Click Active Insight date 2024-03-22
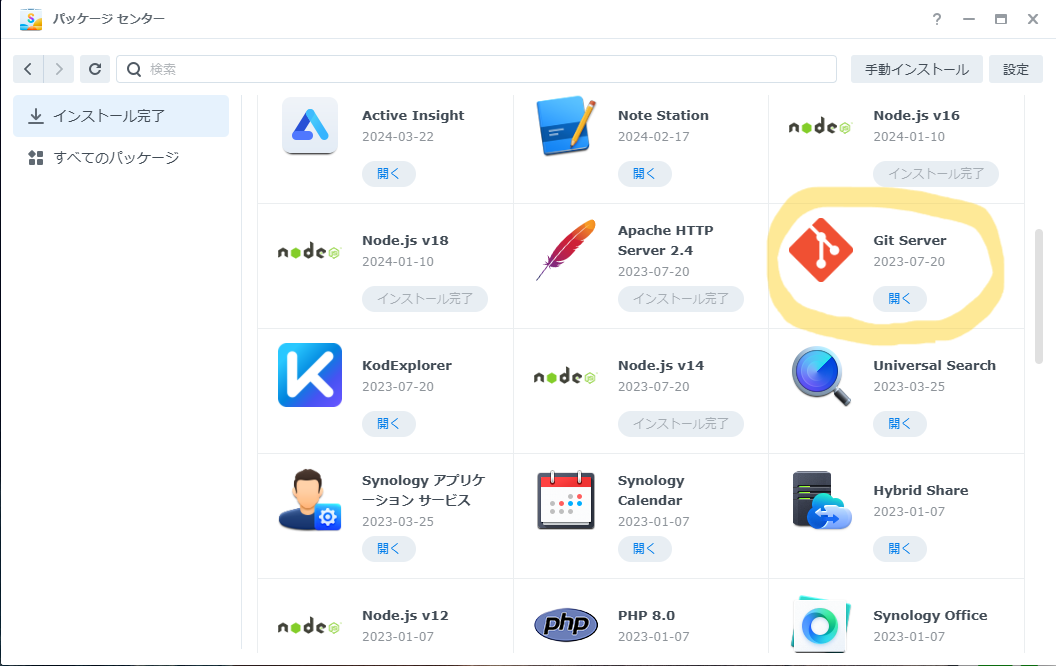This screenshot has height=666, width=1056. click(x=398, y=137)
